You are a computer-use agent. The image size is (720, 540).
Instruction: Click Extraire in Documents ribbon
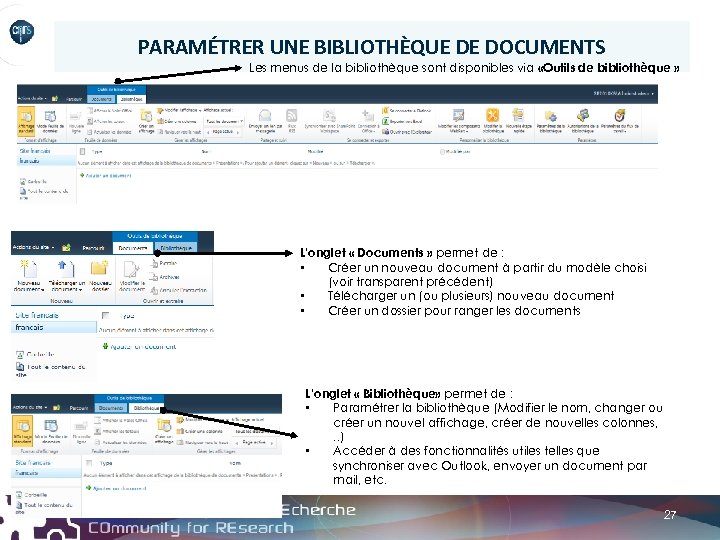(x=163, y=264)
